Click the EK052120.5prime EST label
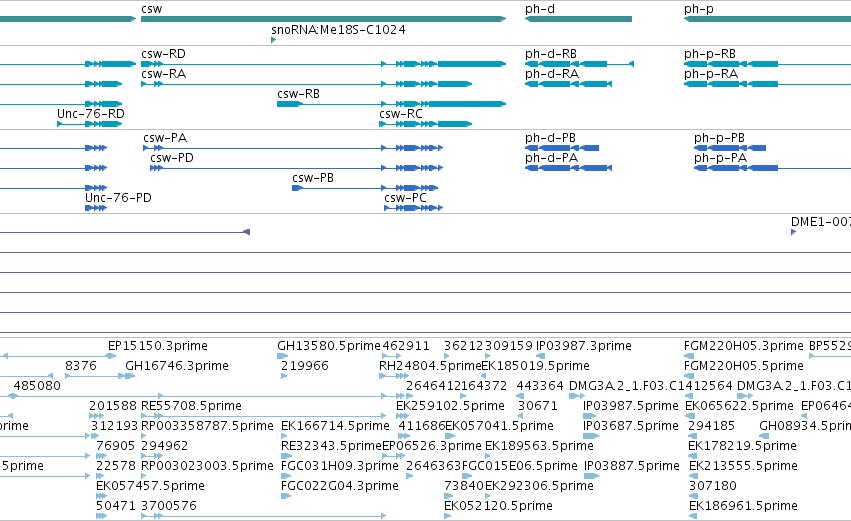The image size is (851, 521). [498, 507]
